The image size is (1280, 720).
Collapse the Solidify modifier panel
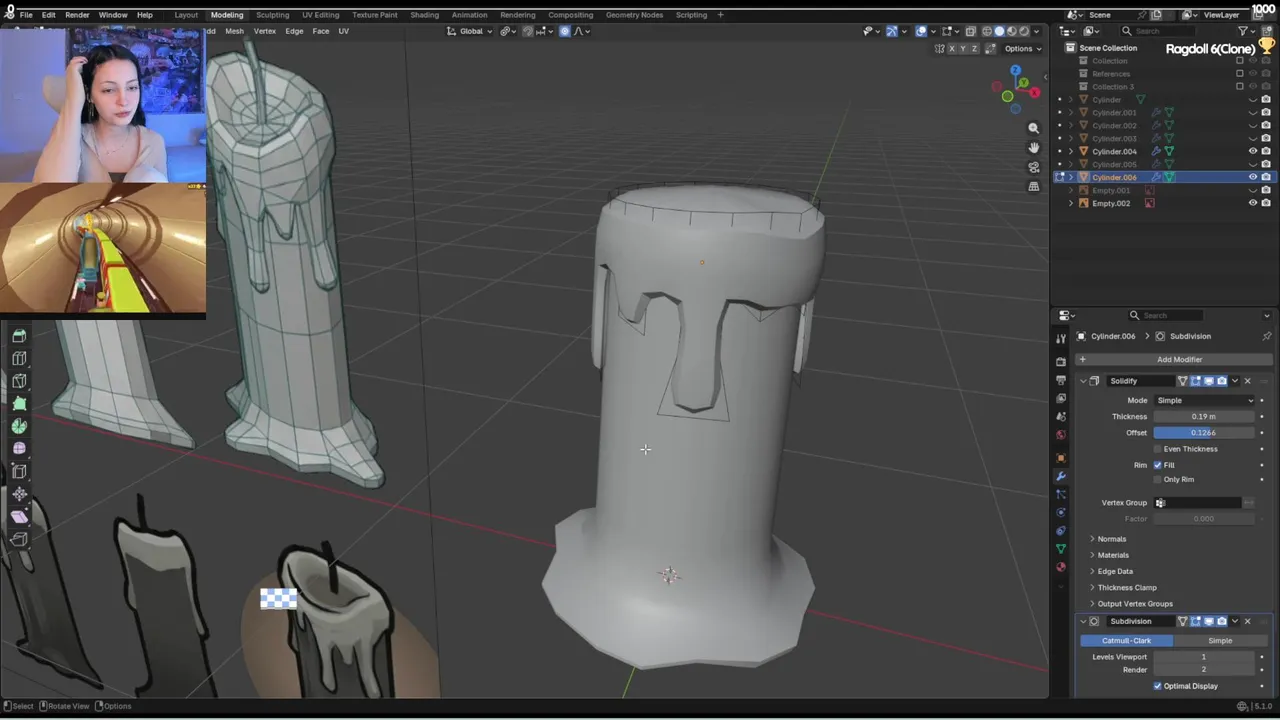point(1082,381)
